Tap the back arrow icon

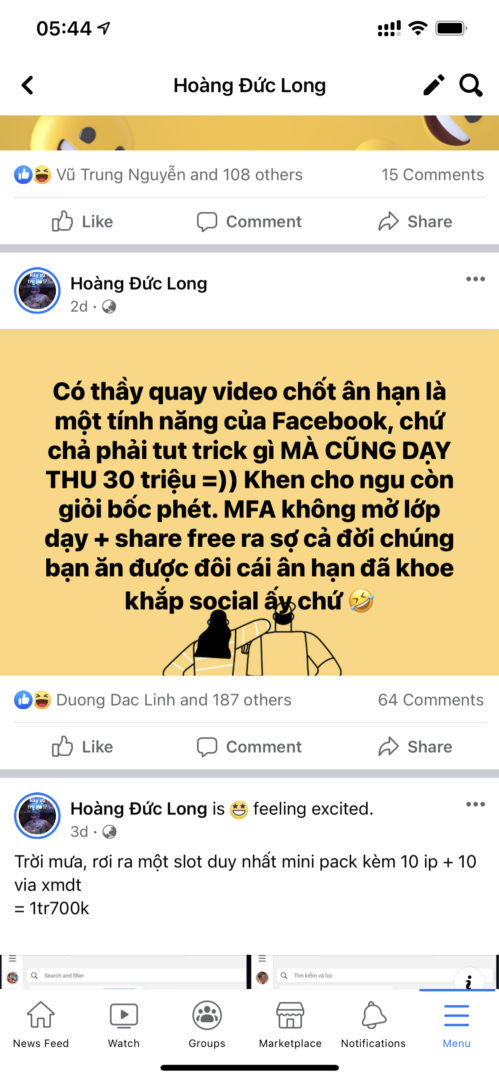coord(27,85)
